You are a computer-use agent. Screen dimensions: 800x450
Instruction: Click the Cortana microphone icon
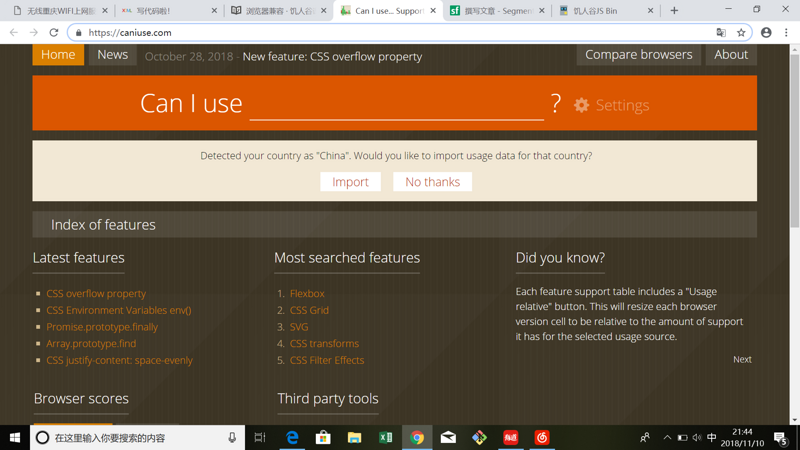tap(232, 438)
